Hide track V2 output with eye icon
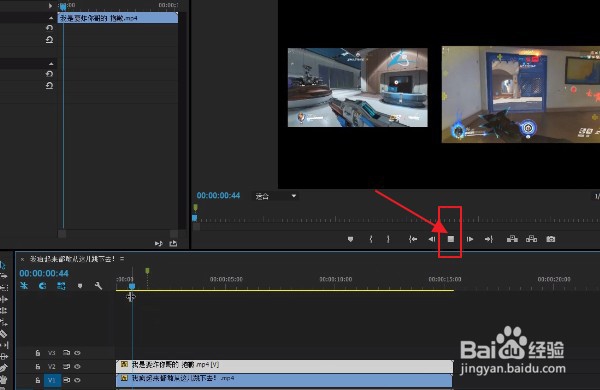600x390 pixels. tap(77, 367)
